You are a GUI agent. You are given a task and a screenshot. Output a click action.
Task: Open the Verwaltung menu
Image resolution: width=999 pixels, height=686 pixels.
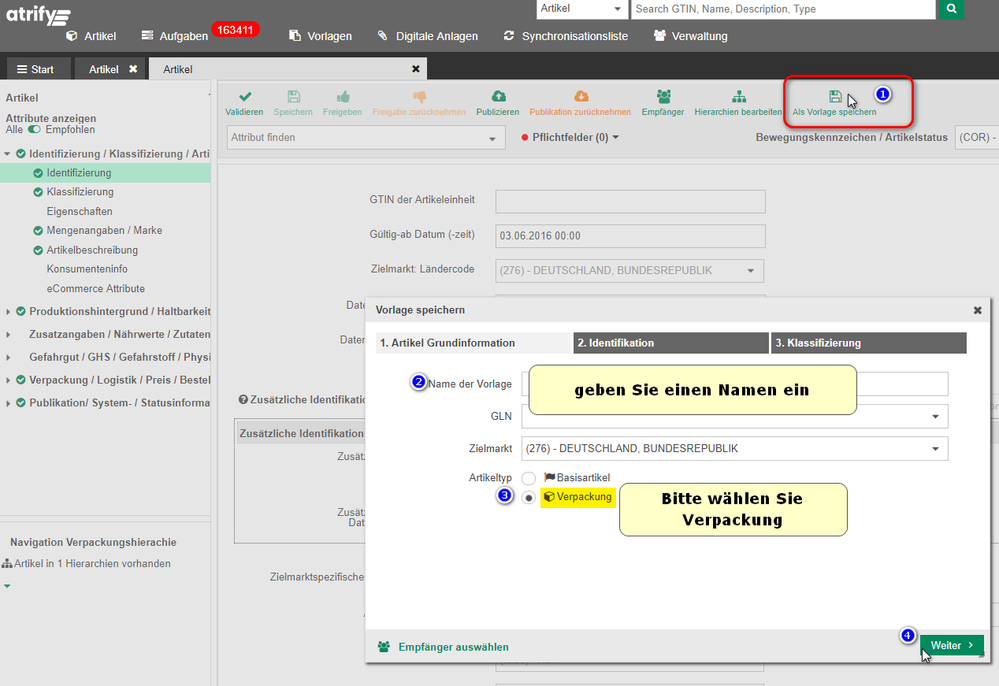691,36
